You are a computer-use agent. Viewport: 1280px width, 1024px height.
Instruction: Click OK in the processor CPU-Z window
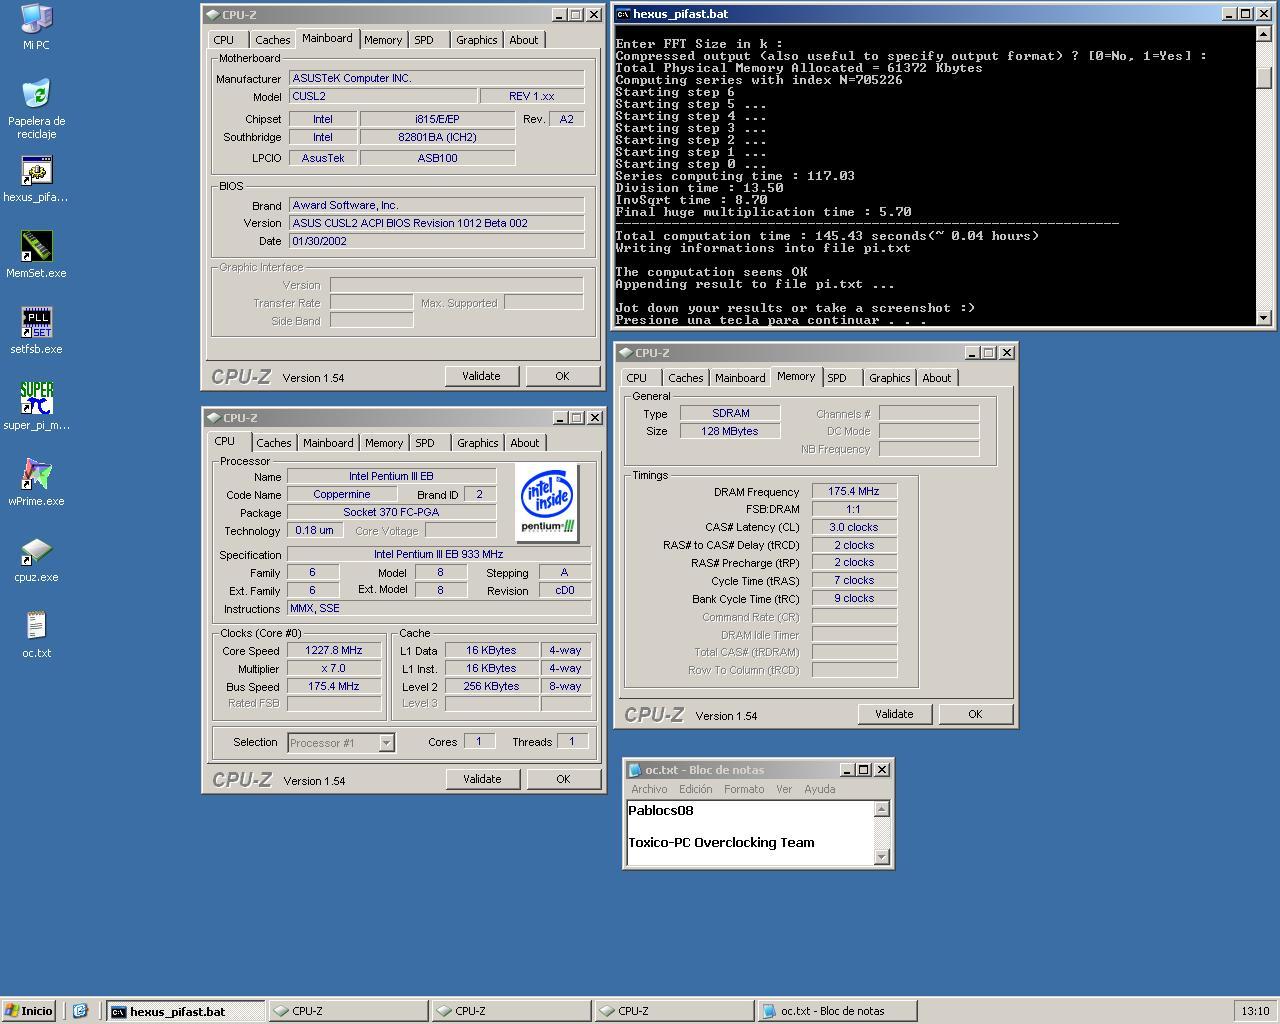[x=563, y=779]
